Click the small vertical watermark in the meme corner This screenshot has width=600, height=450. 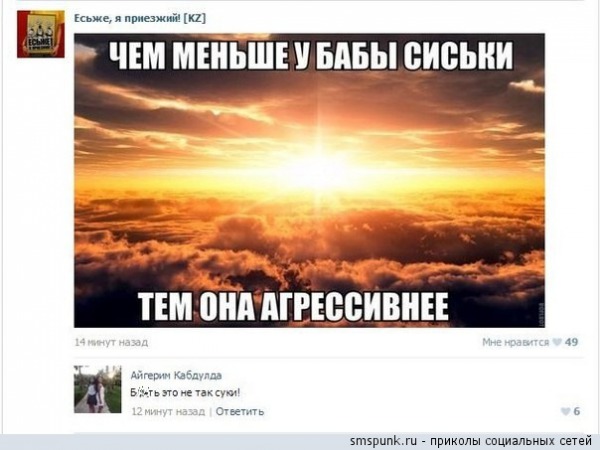(x=541, y=315)
